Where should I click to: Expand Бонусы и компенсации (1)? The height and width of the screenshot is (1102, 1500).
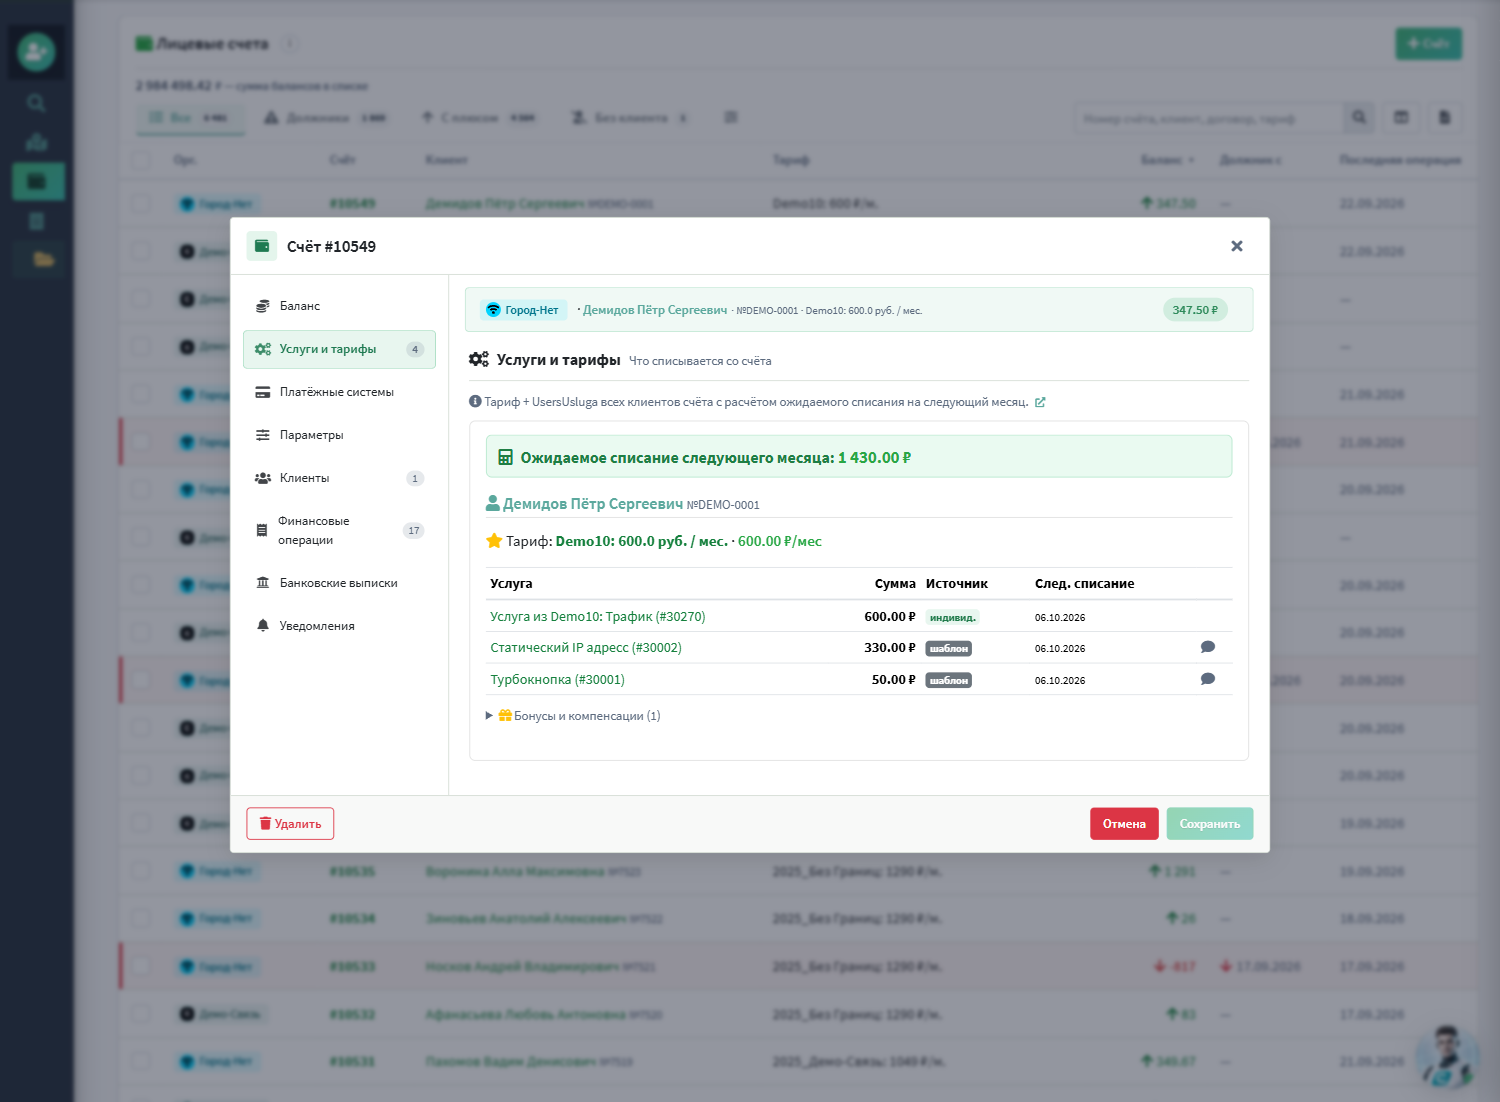(573, 716)
